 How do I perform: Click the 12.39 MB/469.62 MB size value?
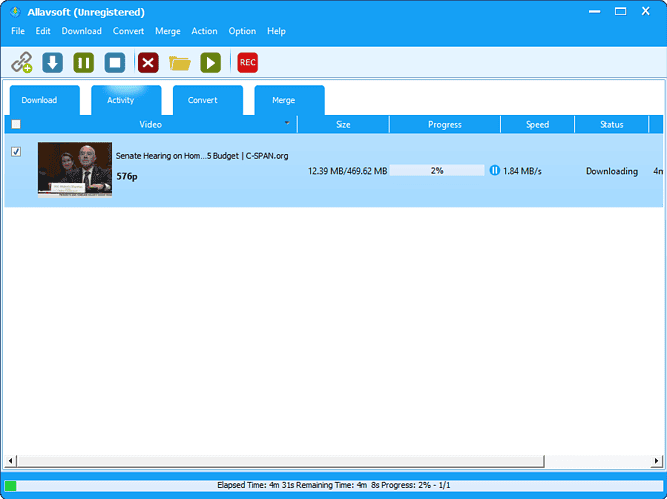click(348, 171)
